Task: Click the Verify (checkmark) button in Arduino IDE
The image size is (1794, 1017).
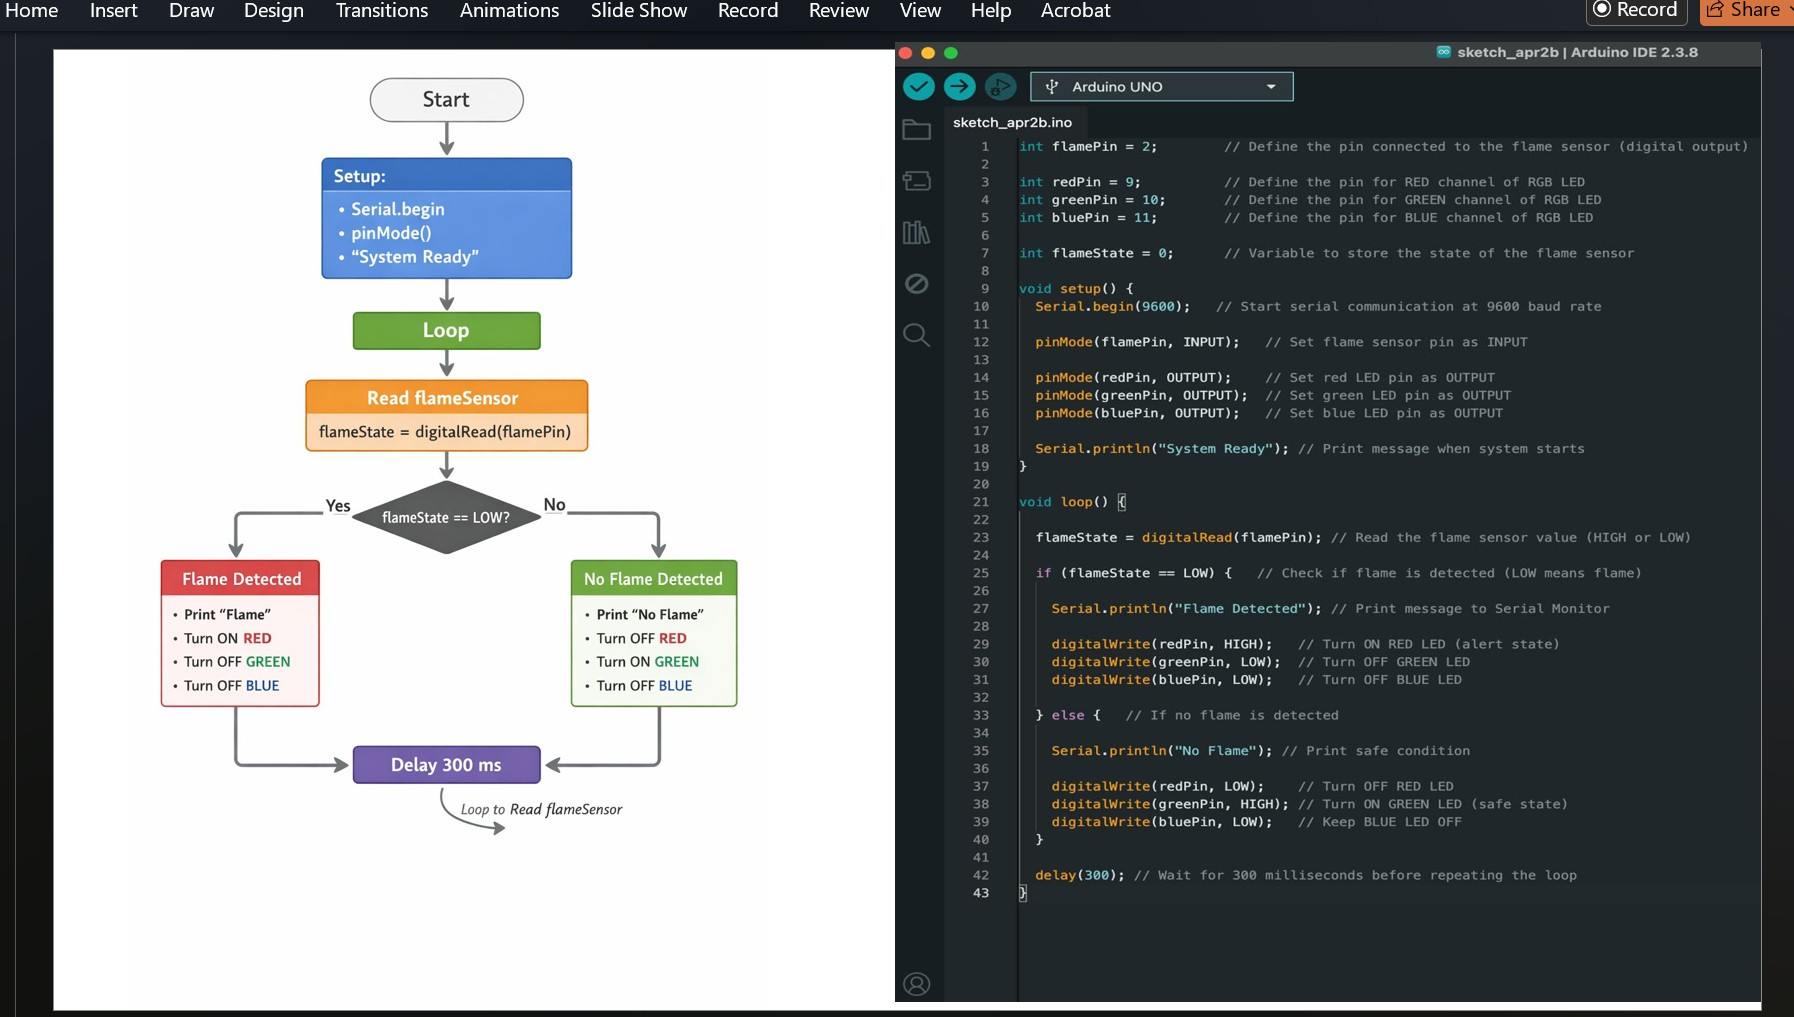Action: (917, 86)
